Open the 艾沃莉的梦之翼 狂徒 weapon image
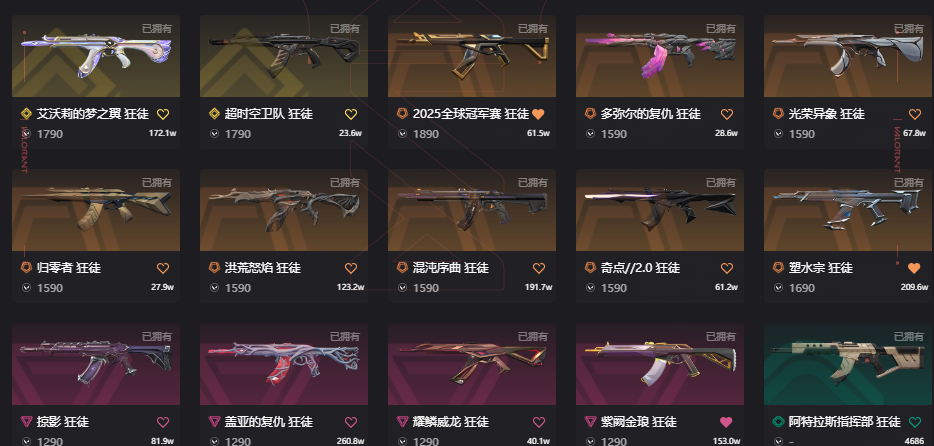934x446 pixels. coord(96,56)
